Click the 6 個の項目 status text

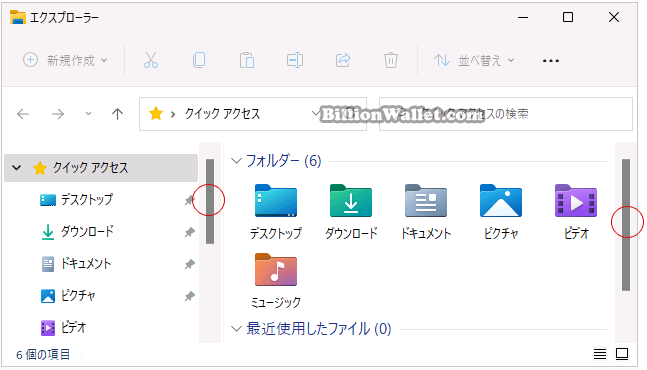click(x=43, y=354)
